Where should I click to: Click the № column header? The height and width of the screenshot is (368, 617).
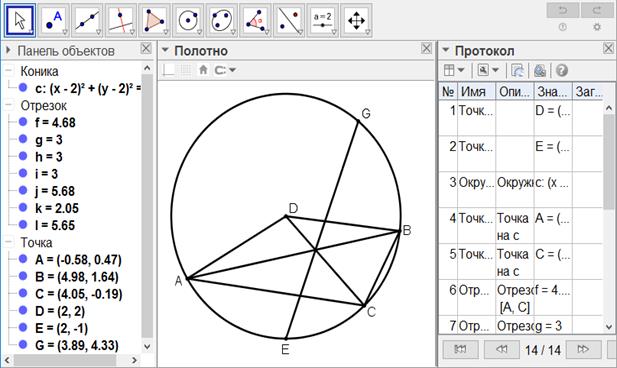pos(448,91)
